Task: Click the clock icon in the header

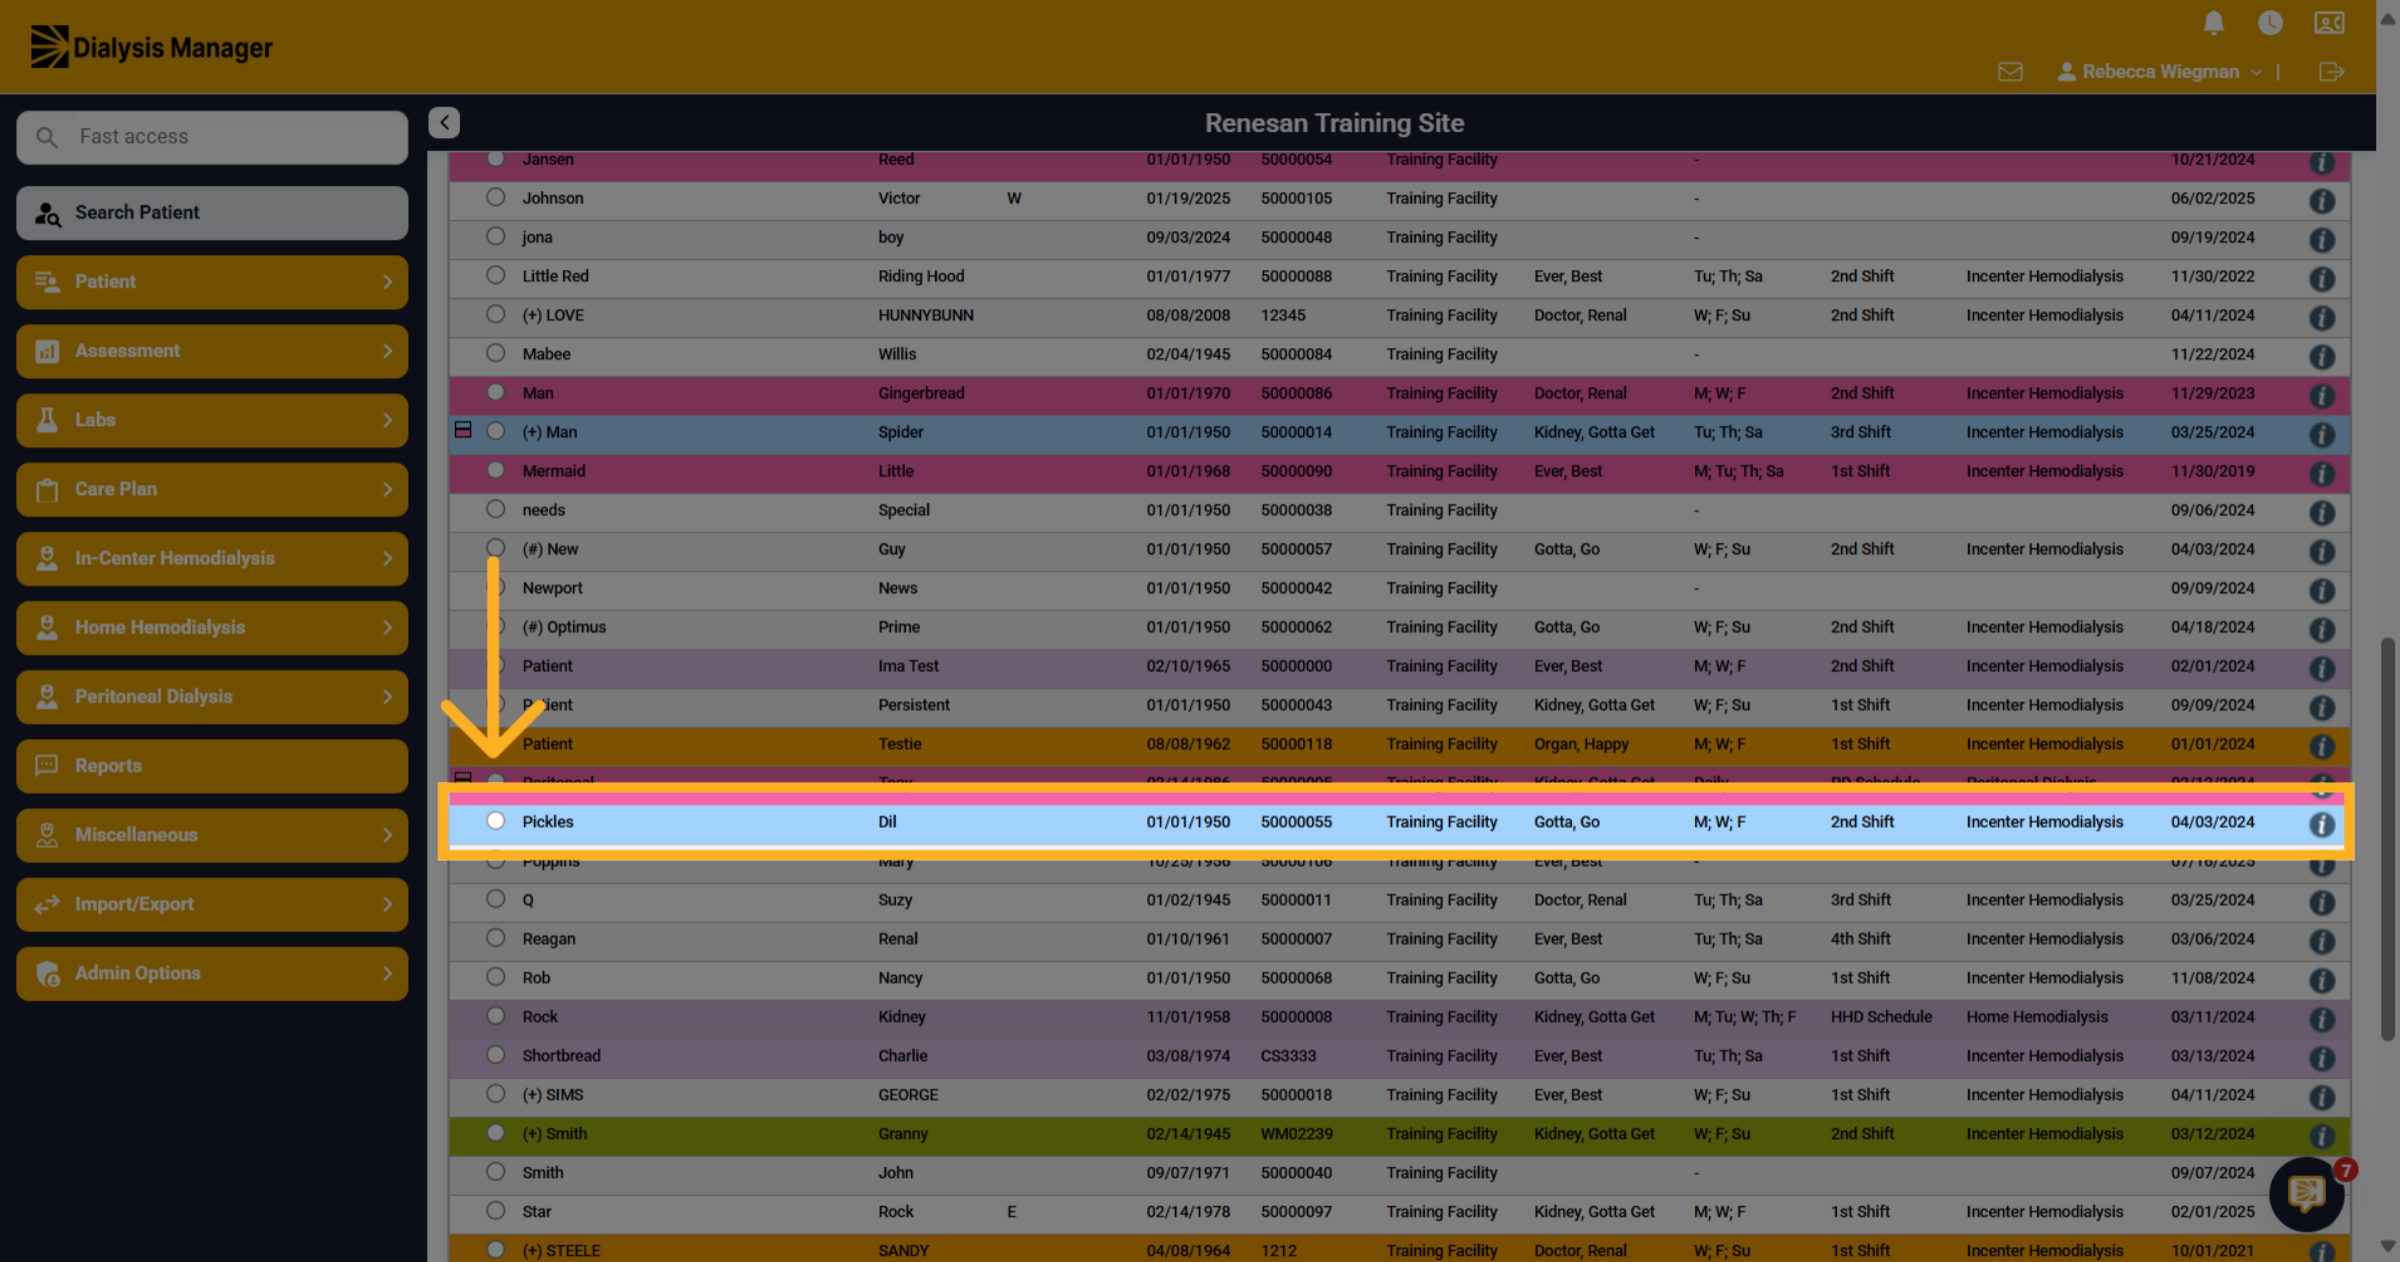Action: 2270,22
